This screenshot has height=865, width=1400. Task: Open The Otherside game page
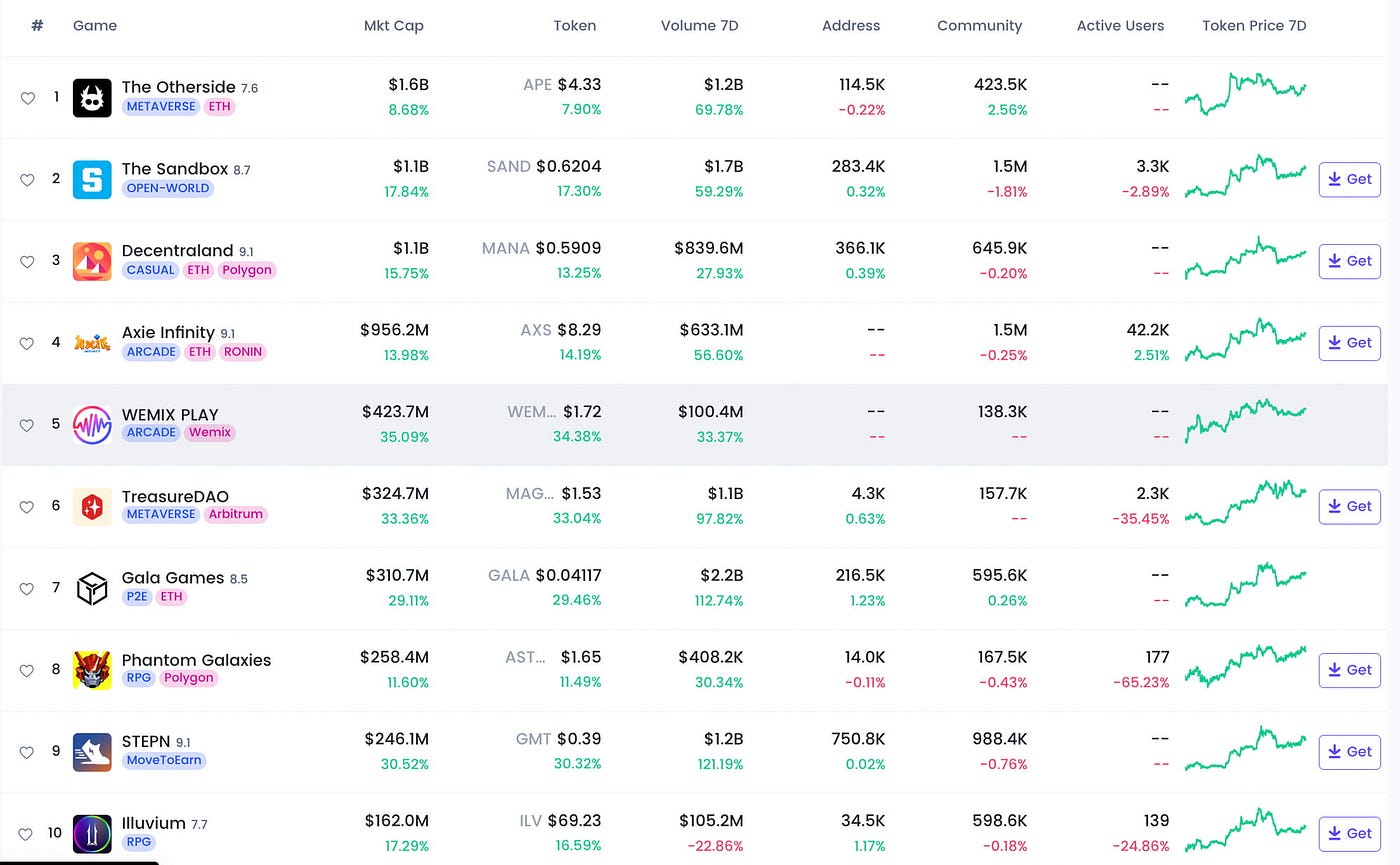point(179,87)
